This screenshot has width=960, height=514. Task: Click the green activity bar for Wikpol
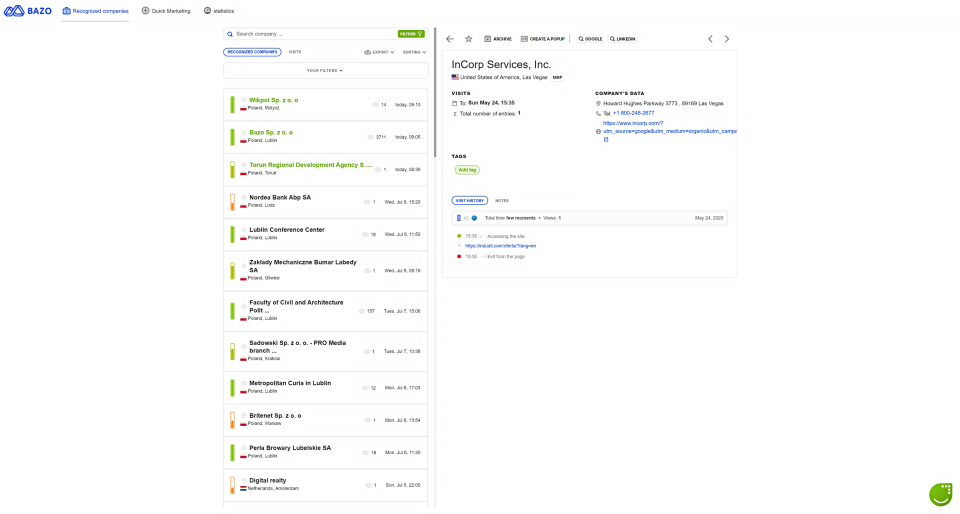[233, 105]
